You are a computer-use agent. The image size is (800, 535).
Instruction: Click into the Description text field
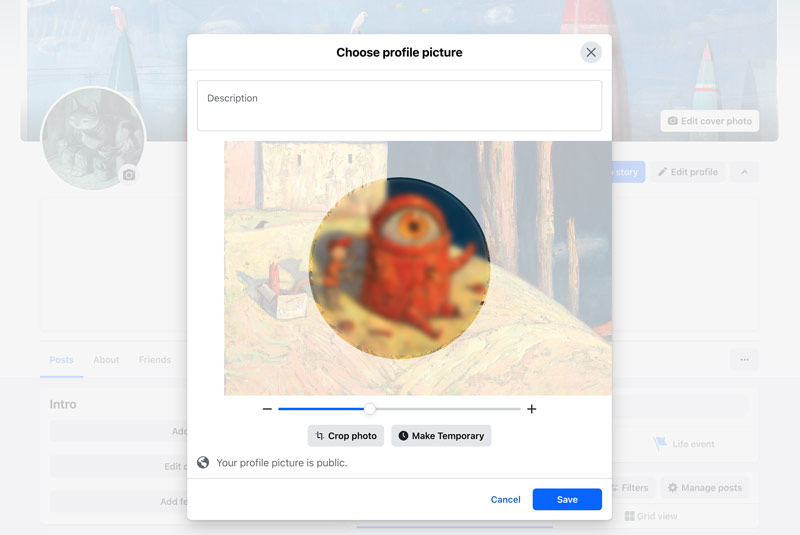(x=399, y=106)
